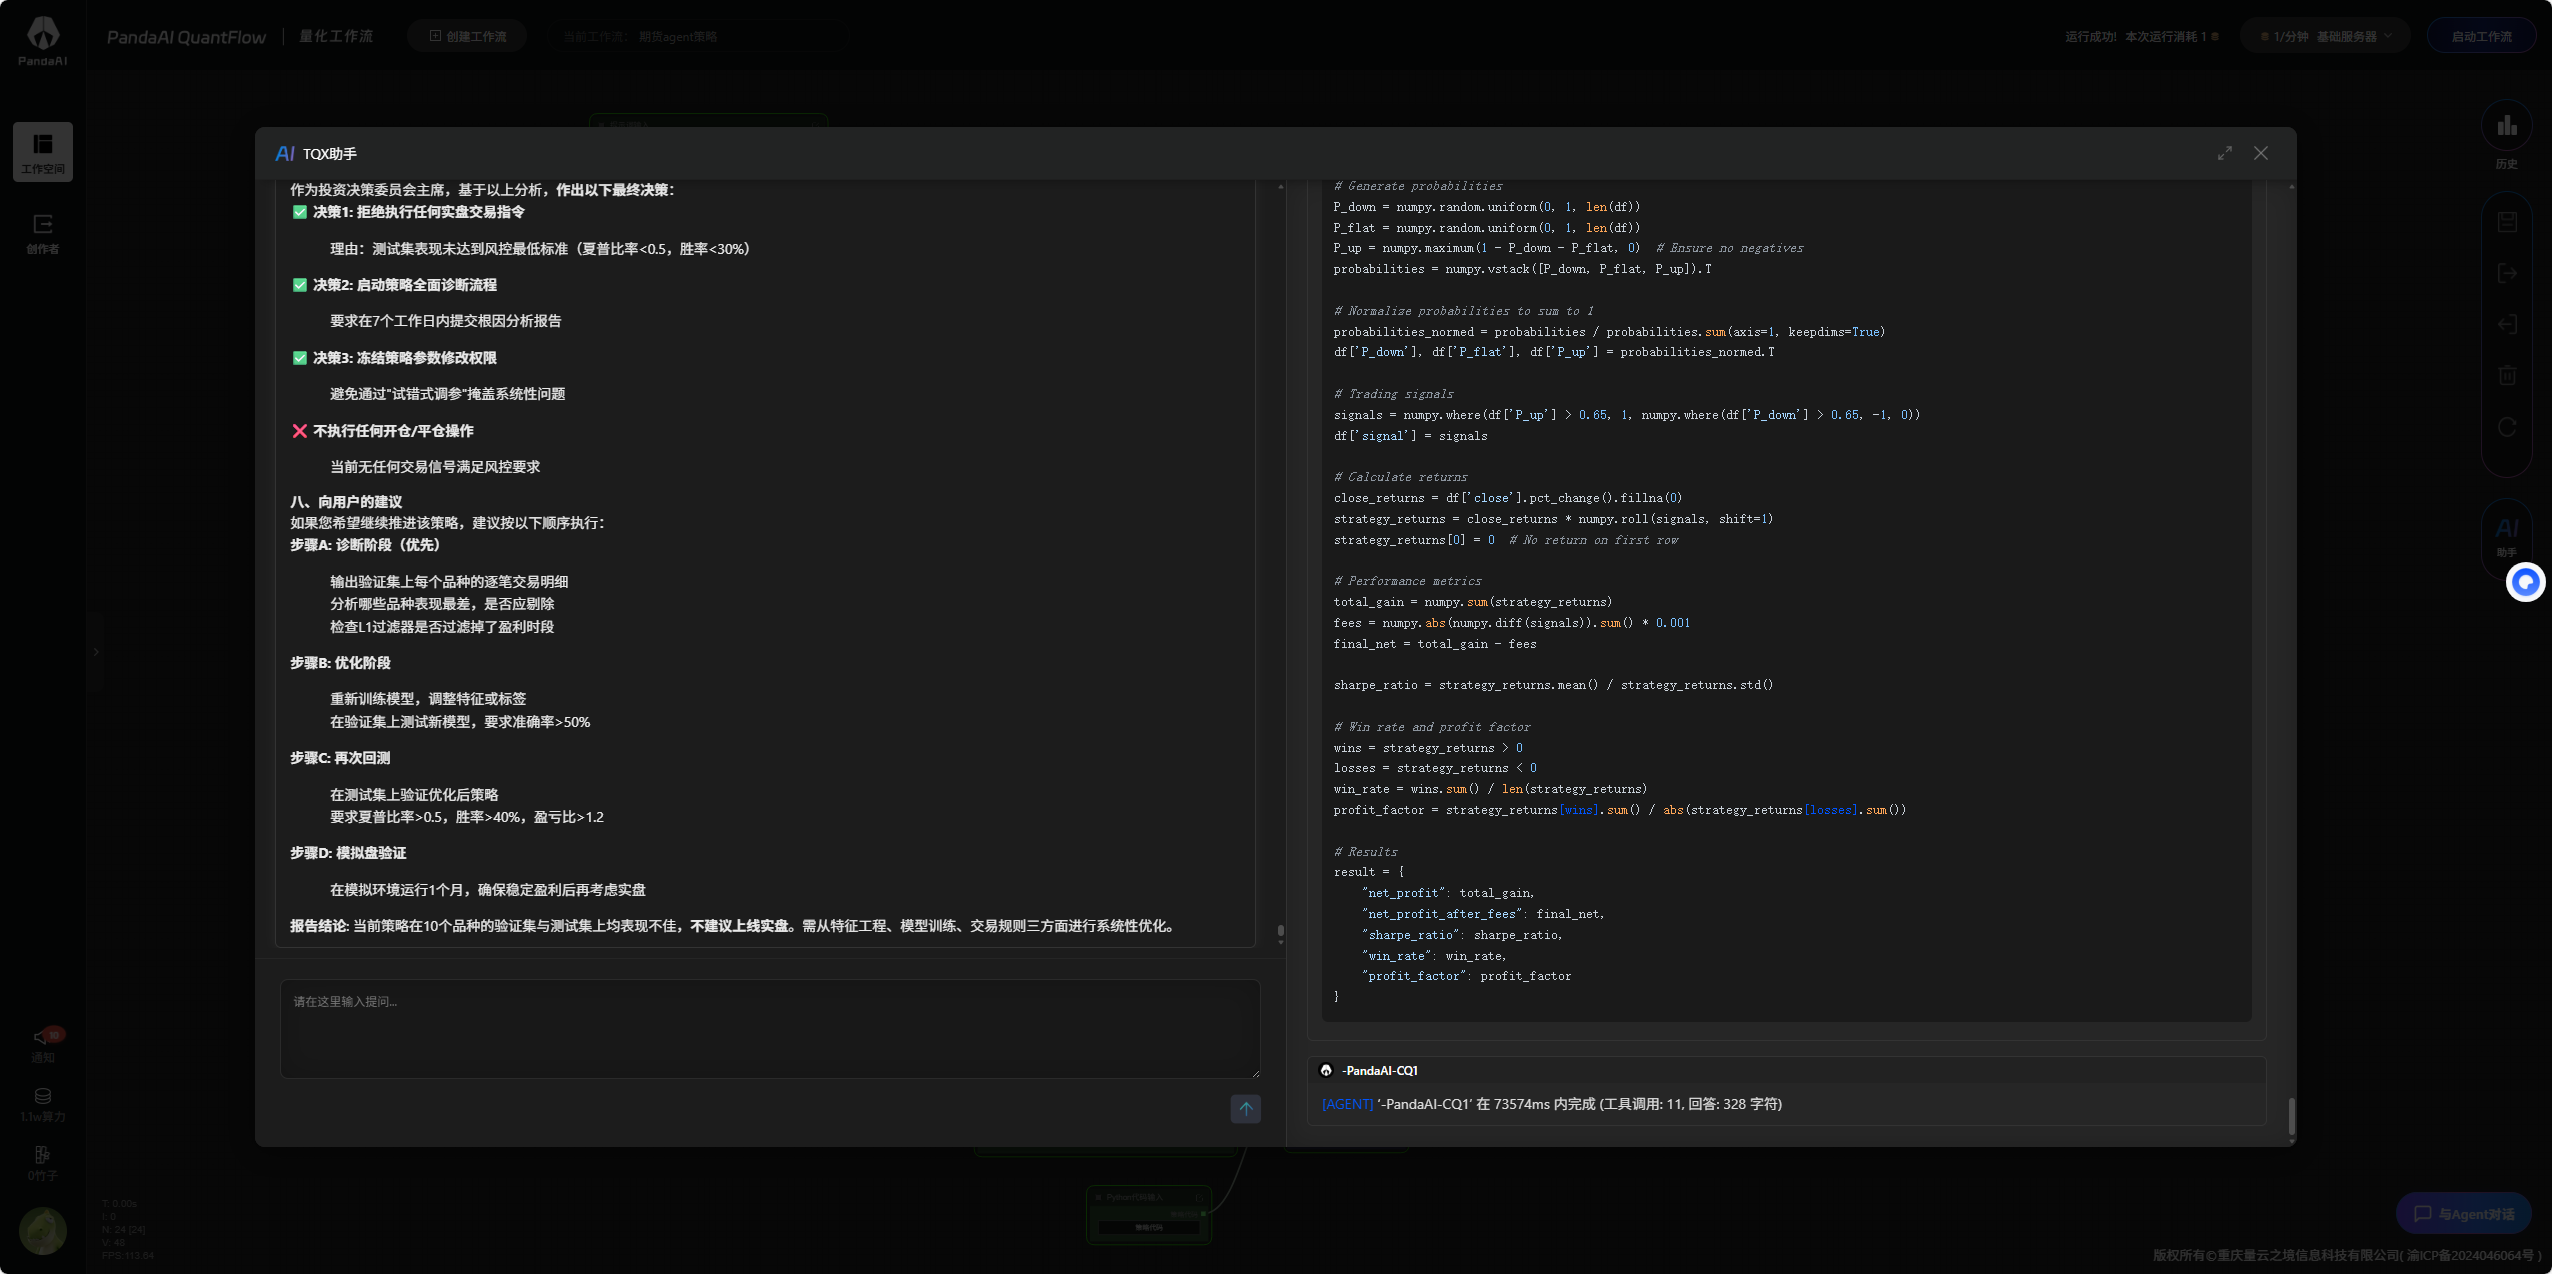Toggle checkbox for 决策3 freezing parameter edits
The height and width of the screenshot is (1274, 2552).
[300, 358]
